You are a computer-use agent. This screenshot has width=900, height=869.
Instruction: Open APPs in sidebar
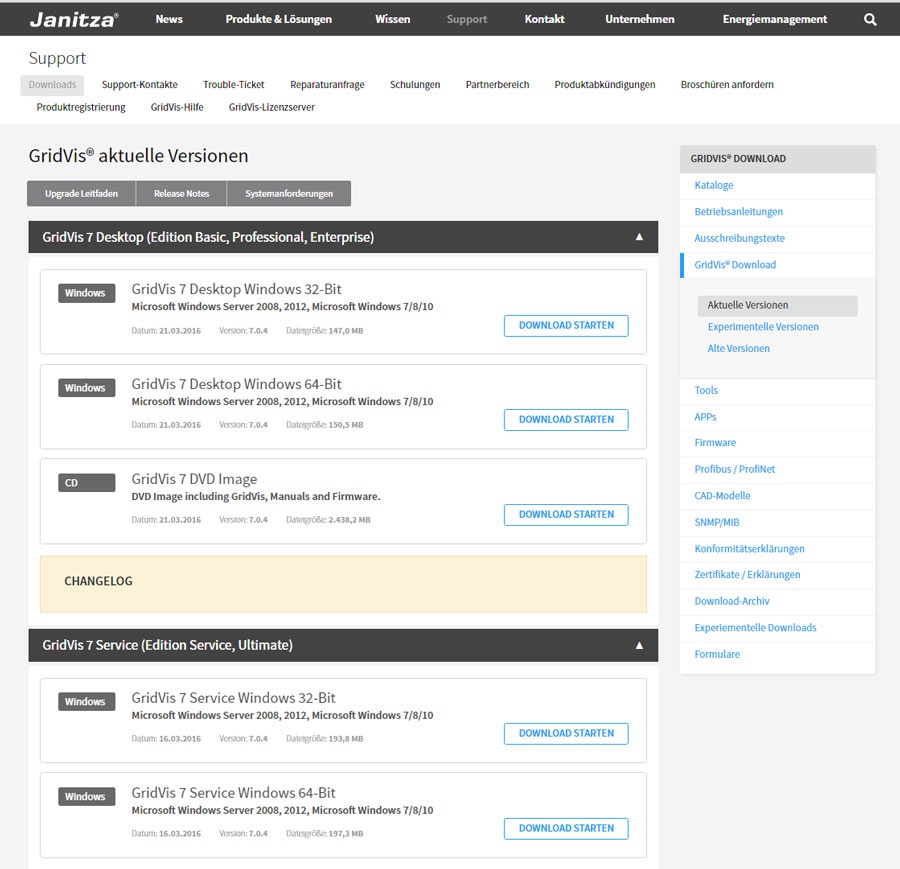pyautogui.click(x=705, y=417)
